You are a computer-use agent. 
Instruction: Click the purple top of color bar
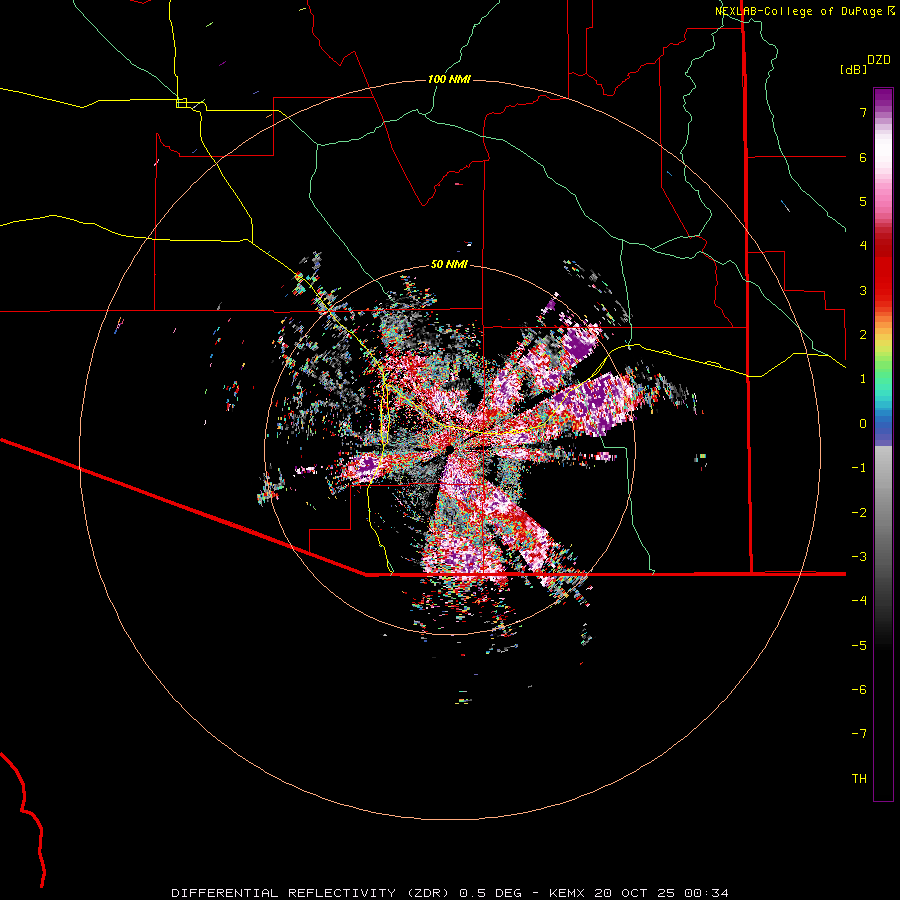pos(883,98)
